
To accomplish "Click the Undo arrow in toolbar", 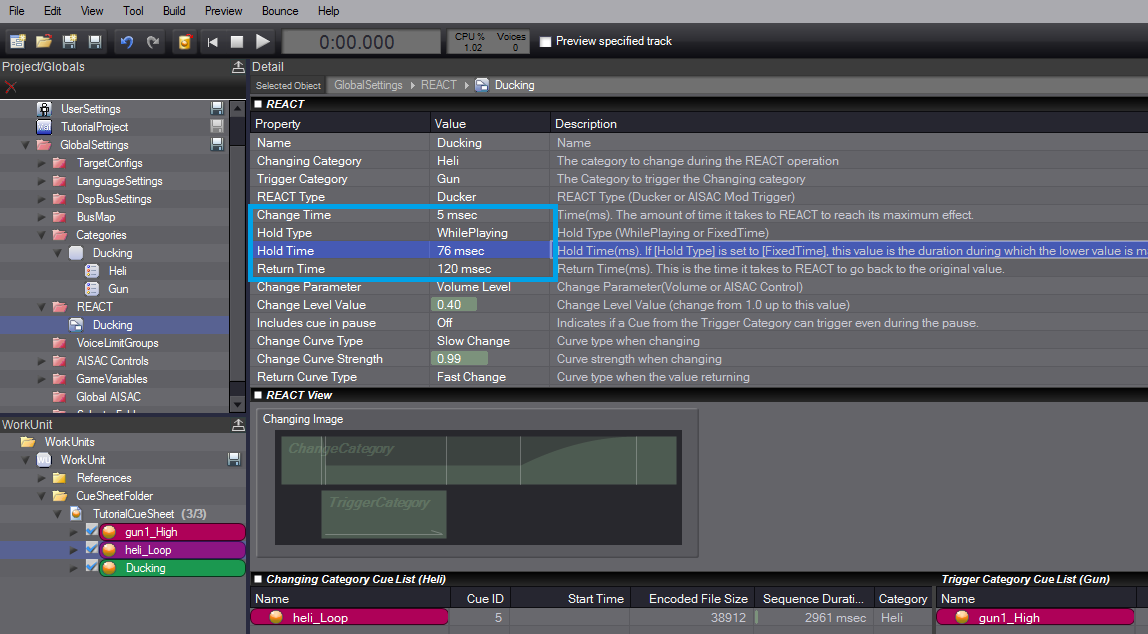I will click(126, 42).
